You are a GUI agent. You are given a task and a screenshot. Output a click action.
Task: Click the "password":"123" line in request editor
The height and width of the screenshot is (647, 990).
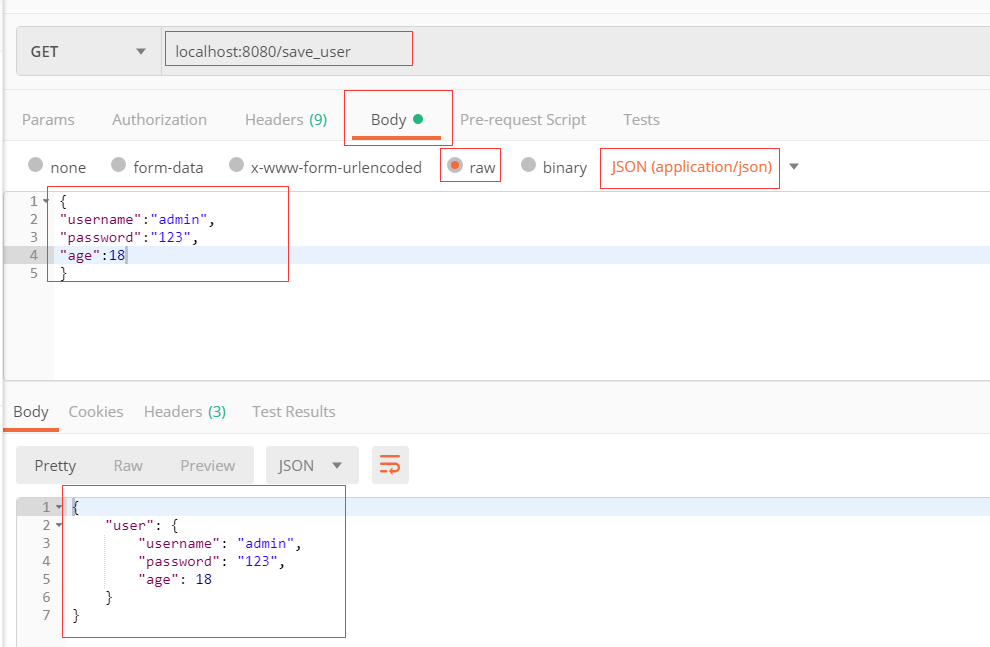[x=129, y=237]
